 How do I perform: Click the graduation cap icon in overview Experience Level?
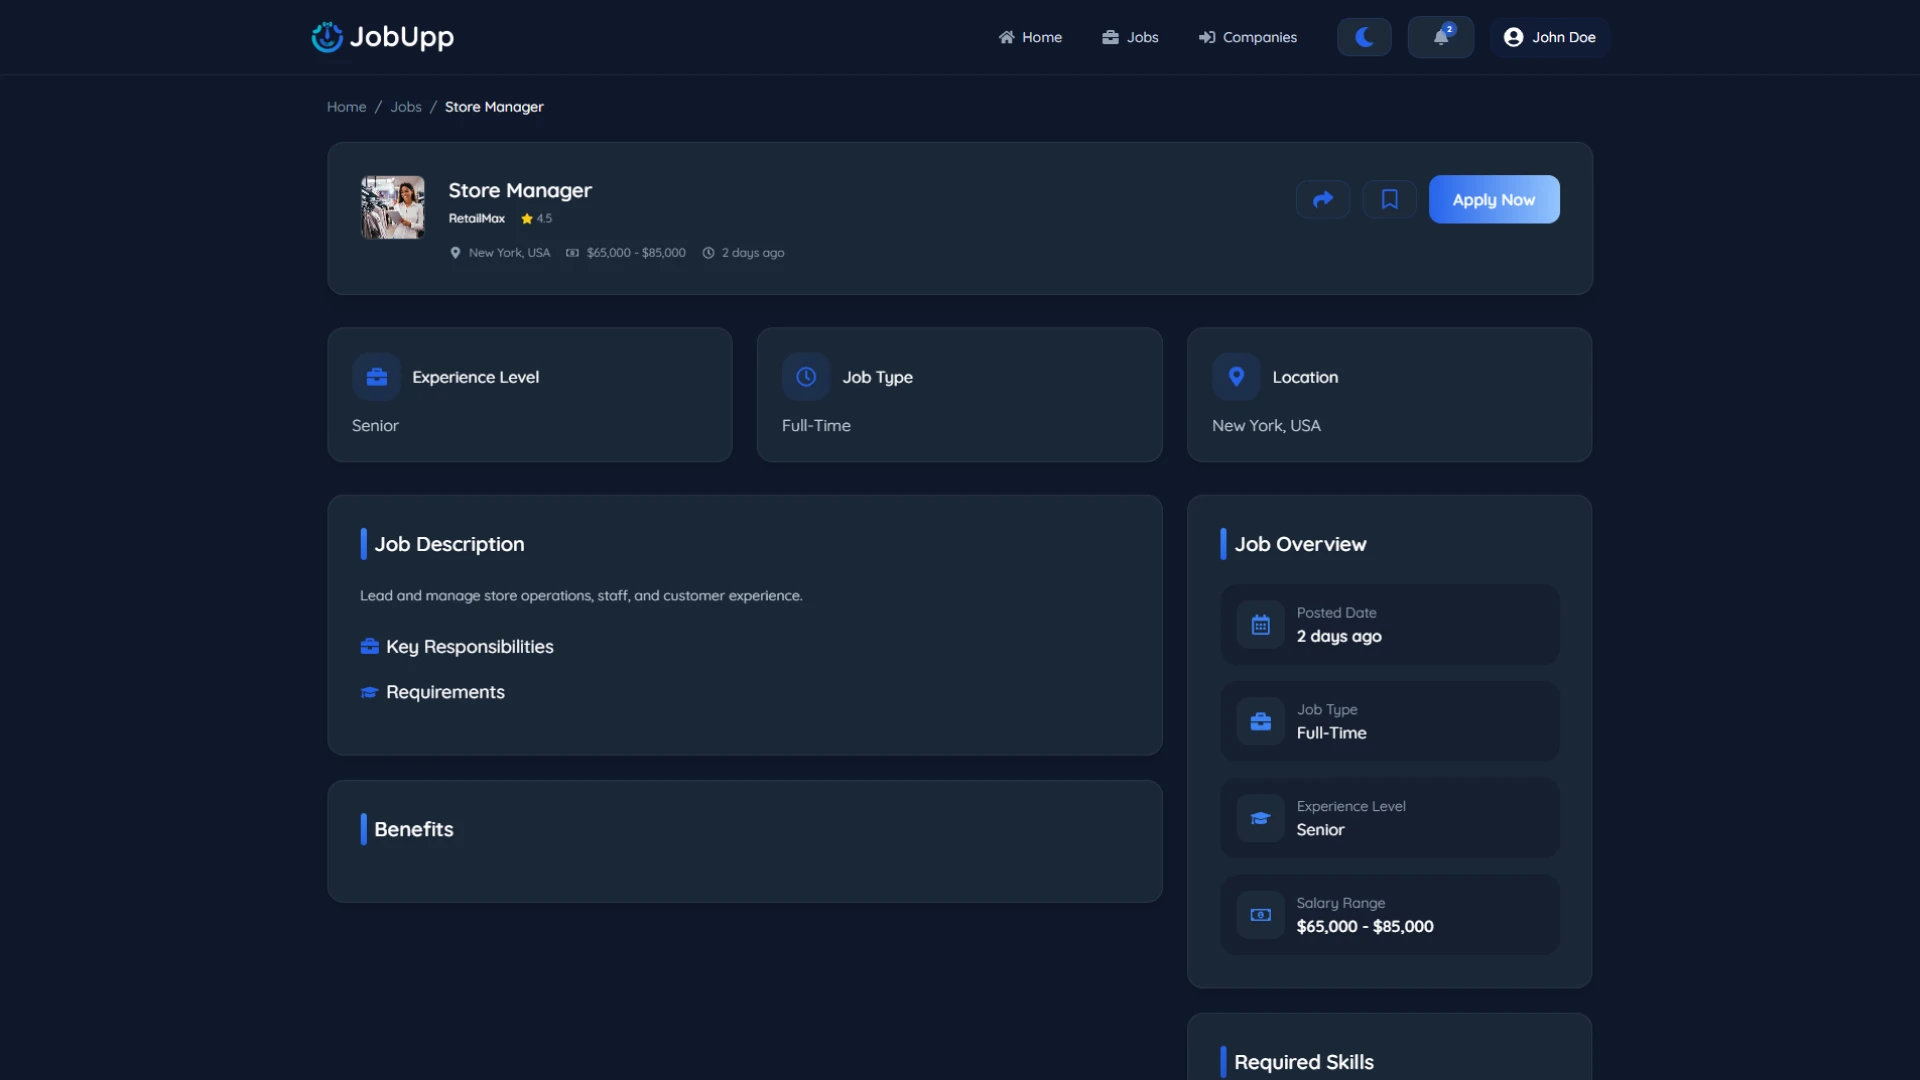tap(1260, 818)
